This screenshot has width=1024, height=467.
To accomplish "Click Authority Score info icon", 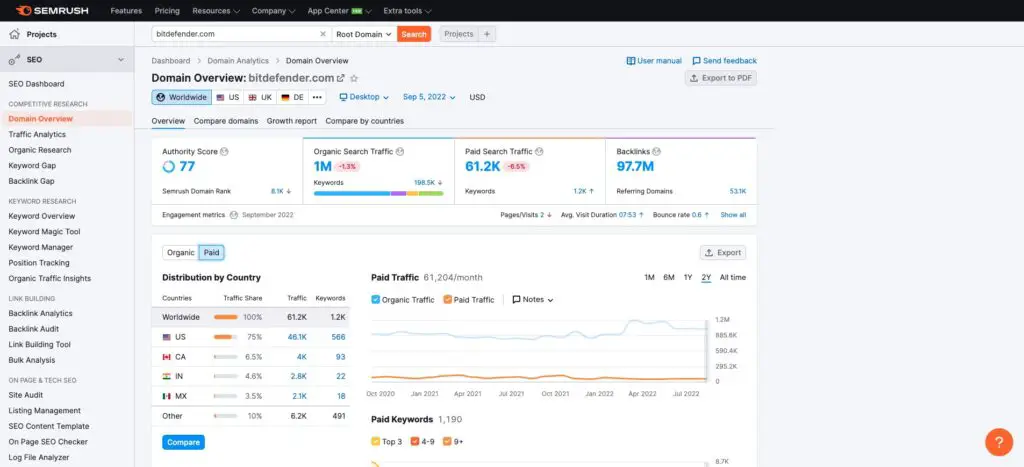I will (225, 152).
